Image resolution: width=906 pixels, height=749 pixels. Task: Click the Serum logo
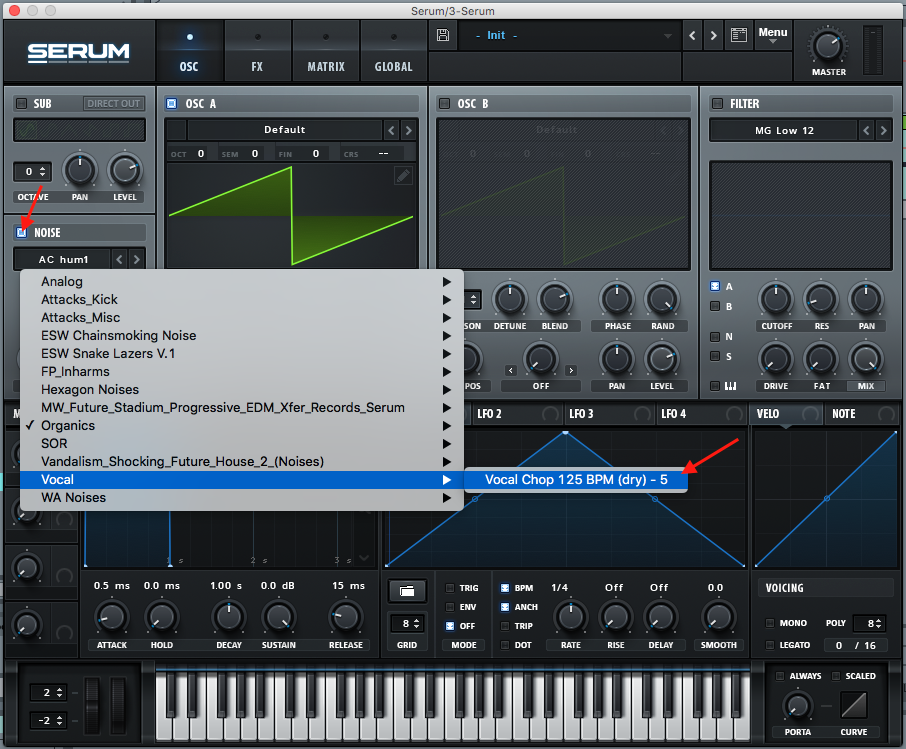79,53
